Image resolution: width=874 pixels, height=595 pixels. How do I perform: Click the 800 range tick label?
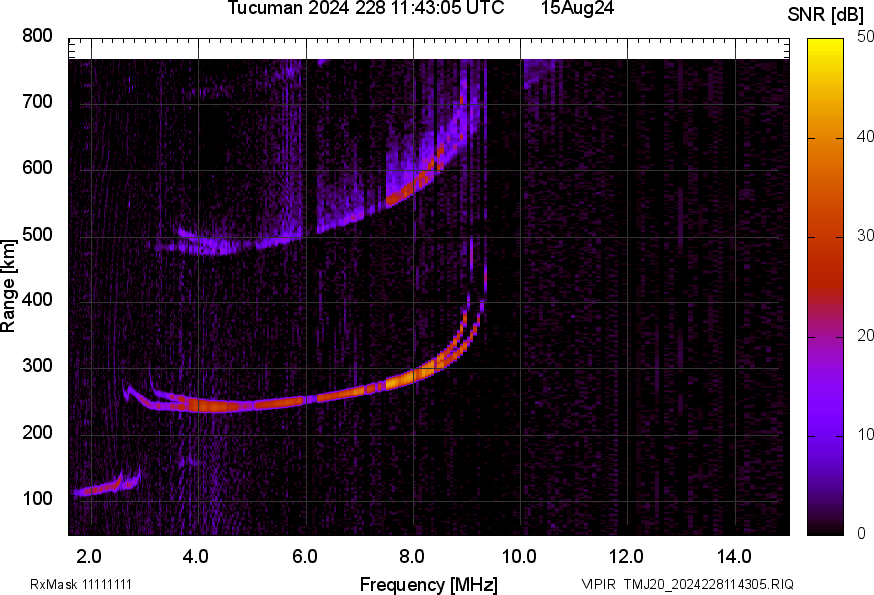[37, 36]
